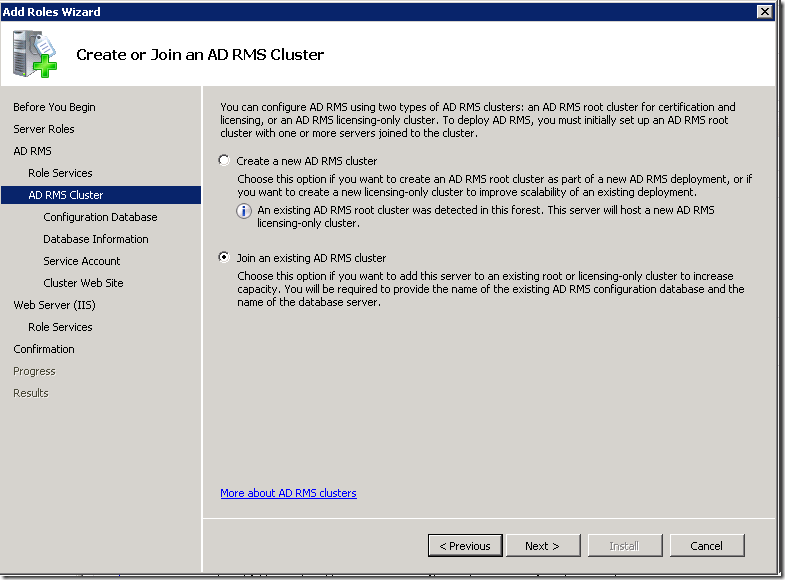Screen dimensions: 785x580
Task: Open the Before You Begin step
Action: click(54, 107)
